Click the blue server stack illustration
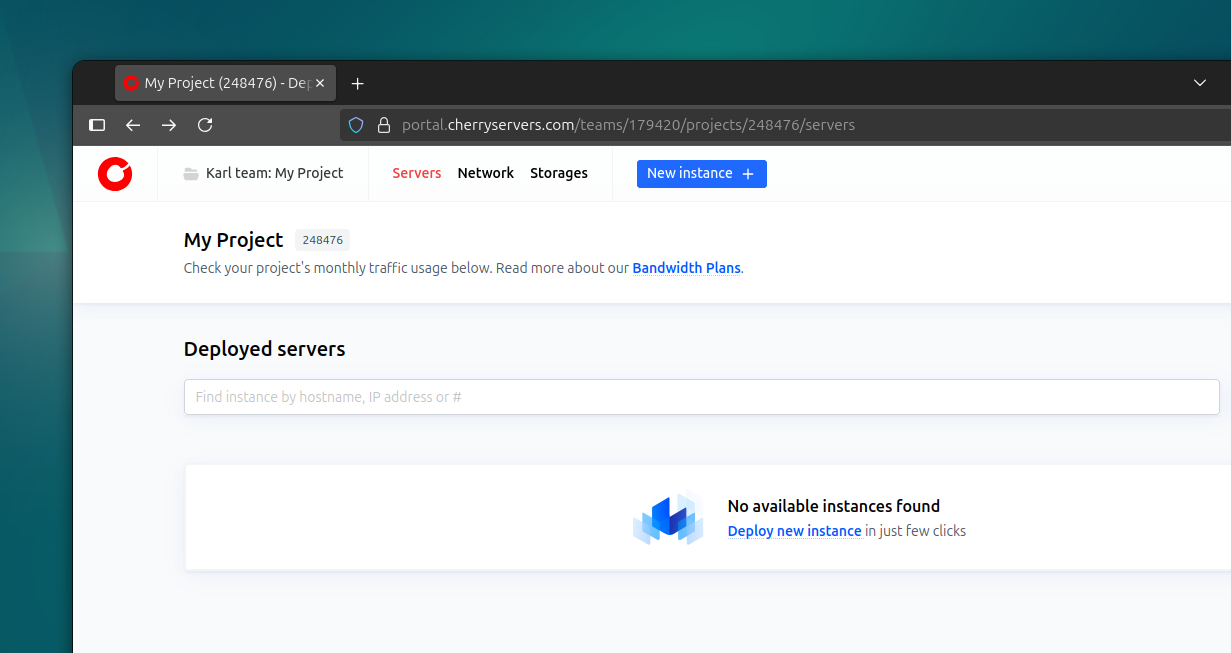Screen dimensions: 1231x653 pyautogui.click(x=668, y=518)
